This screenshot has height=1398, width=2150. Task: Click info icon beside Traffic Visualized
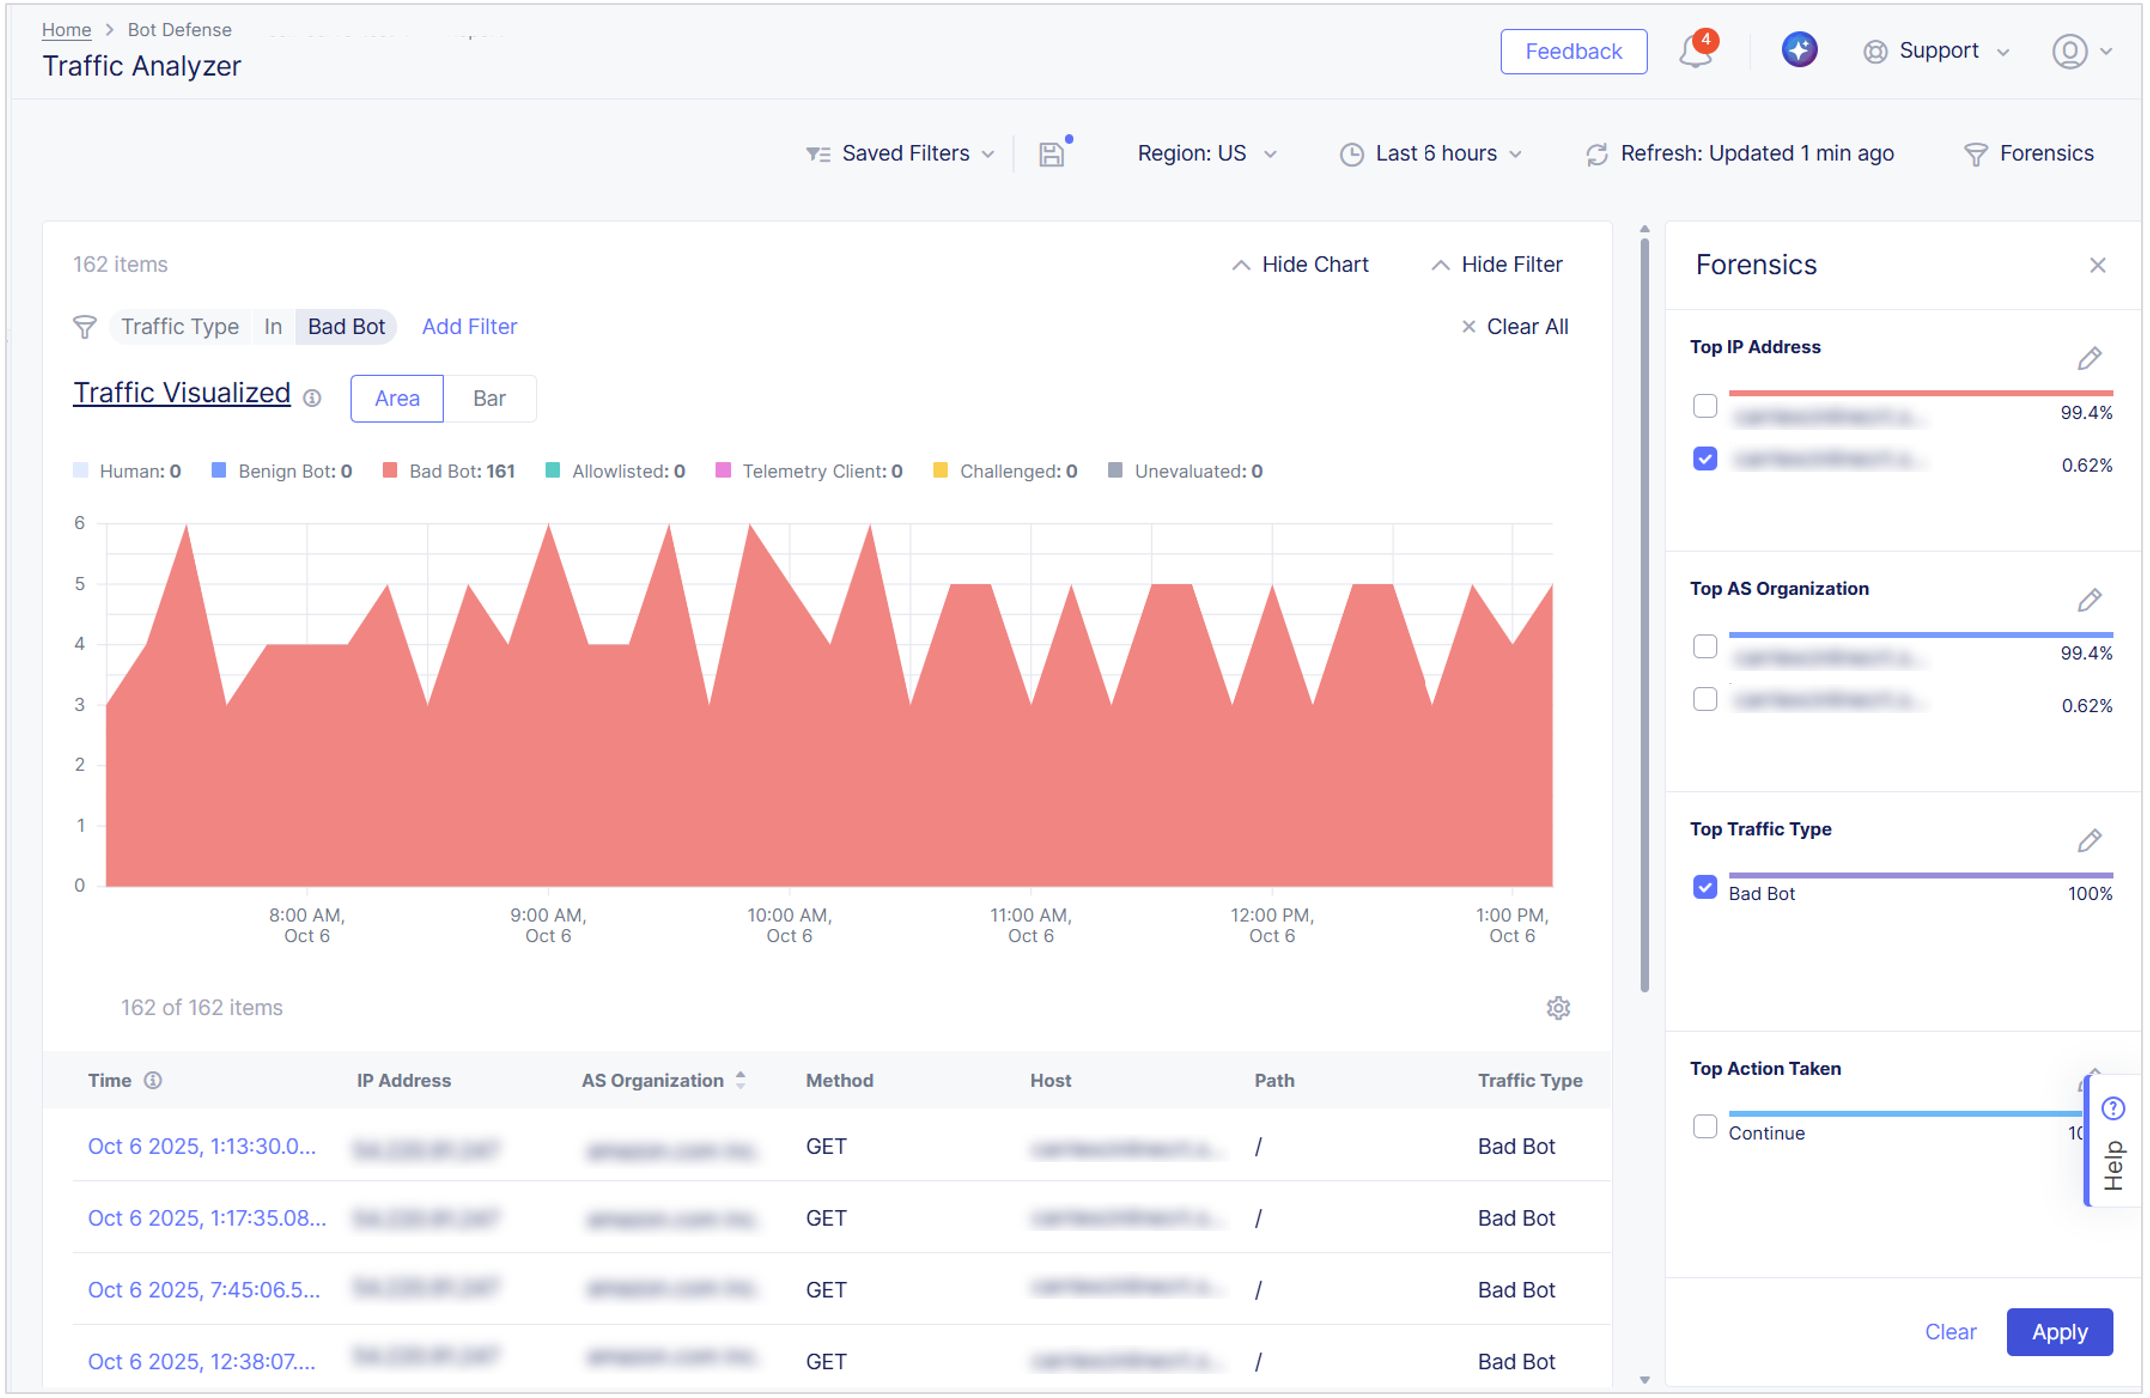click(x=313, y=398)
